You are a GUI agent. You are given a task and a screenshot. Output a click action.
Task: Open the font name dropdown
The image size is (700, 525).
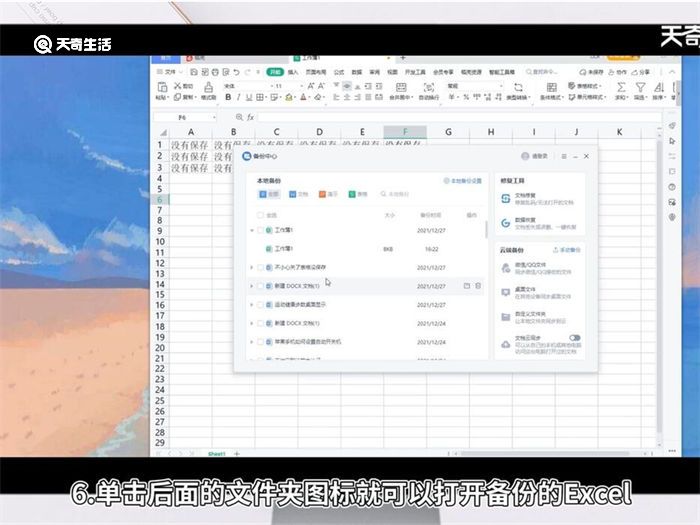(271, 86)
